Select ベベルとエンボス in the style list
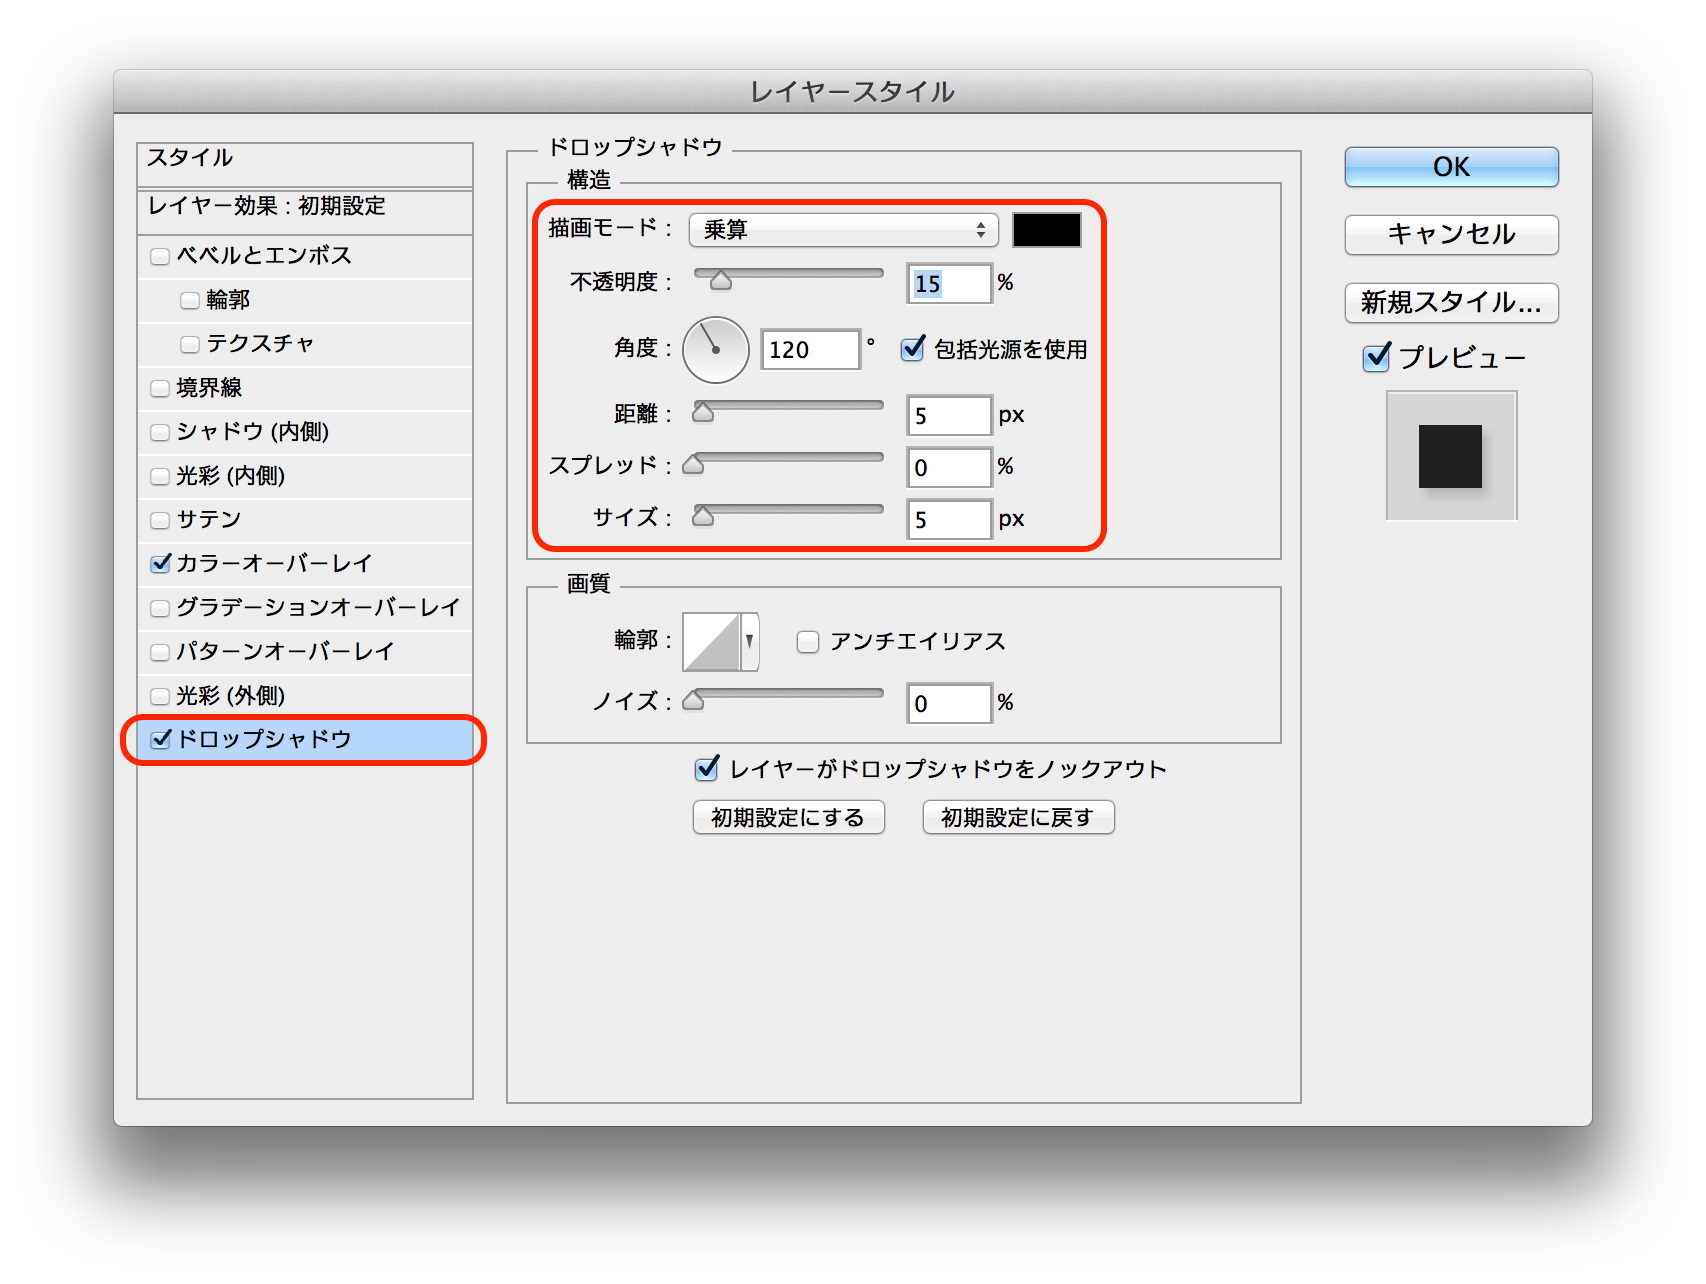1706x1284 pixels. [264, 256]
